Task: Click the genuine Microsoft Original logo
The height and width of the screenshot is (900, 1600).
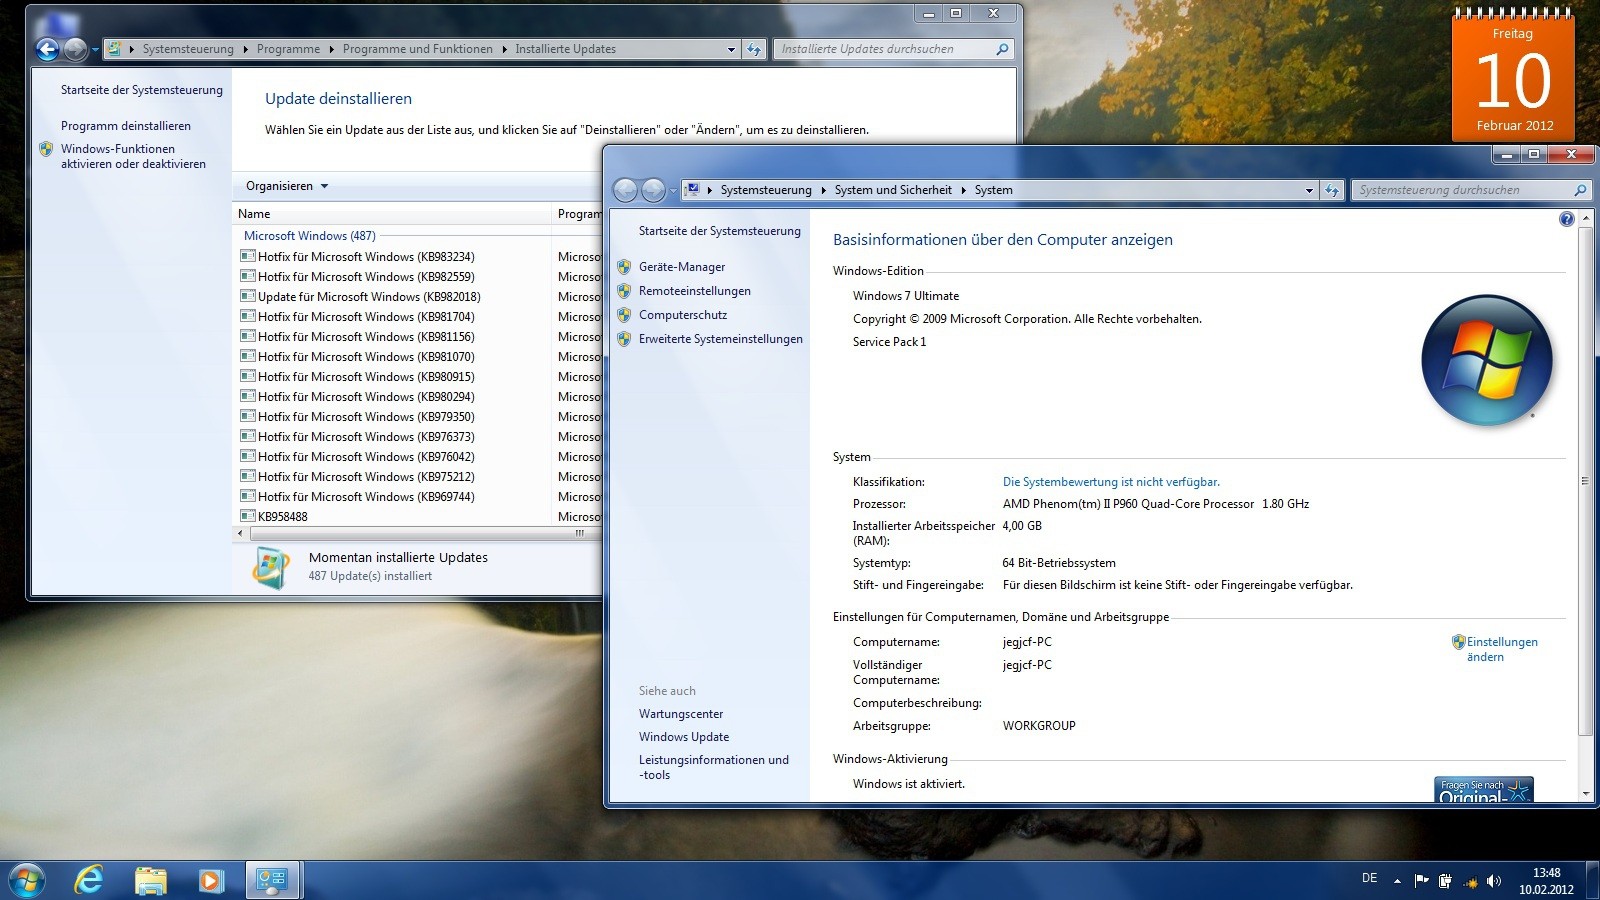Action: (x=1484, y=790)
